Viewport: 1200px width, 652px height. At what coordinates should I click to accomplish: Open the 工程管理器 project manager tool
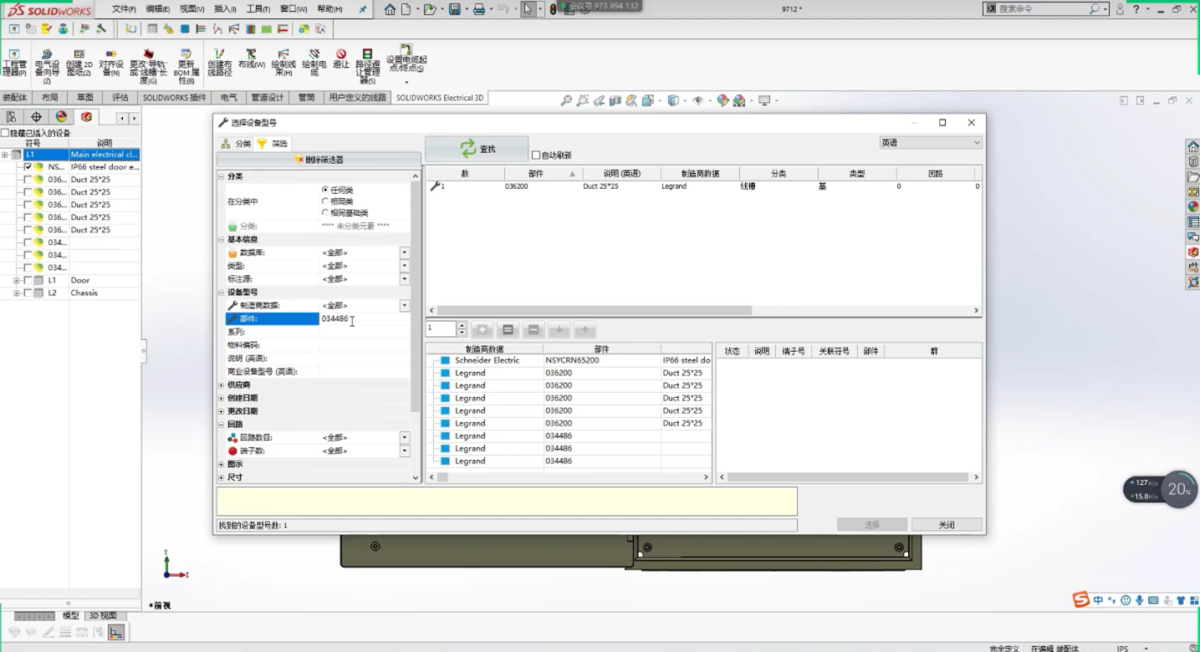click(14, 63)
